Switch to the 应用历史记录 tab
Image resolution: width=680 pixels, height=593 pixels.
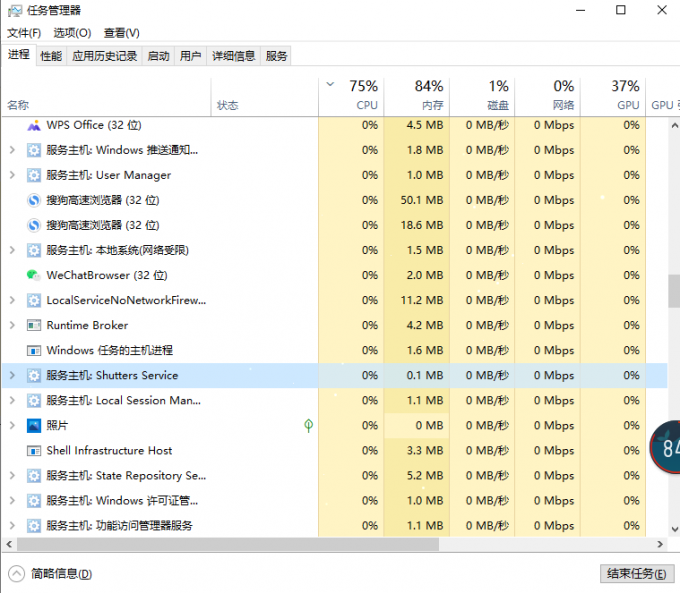105,56
